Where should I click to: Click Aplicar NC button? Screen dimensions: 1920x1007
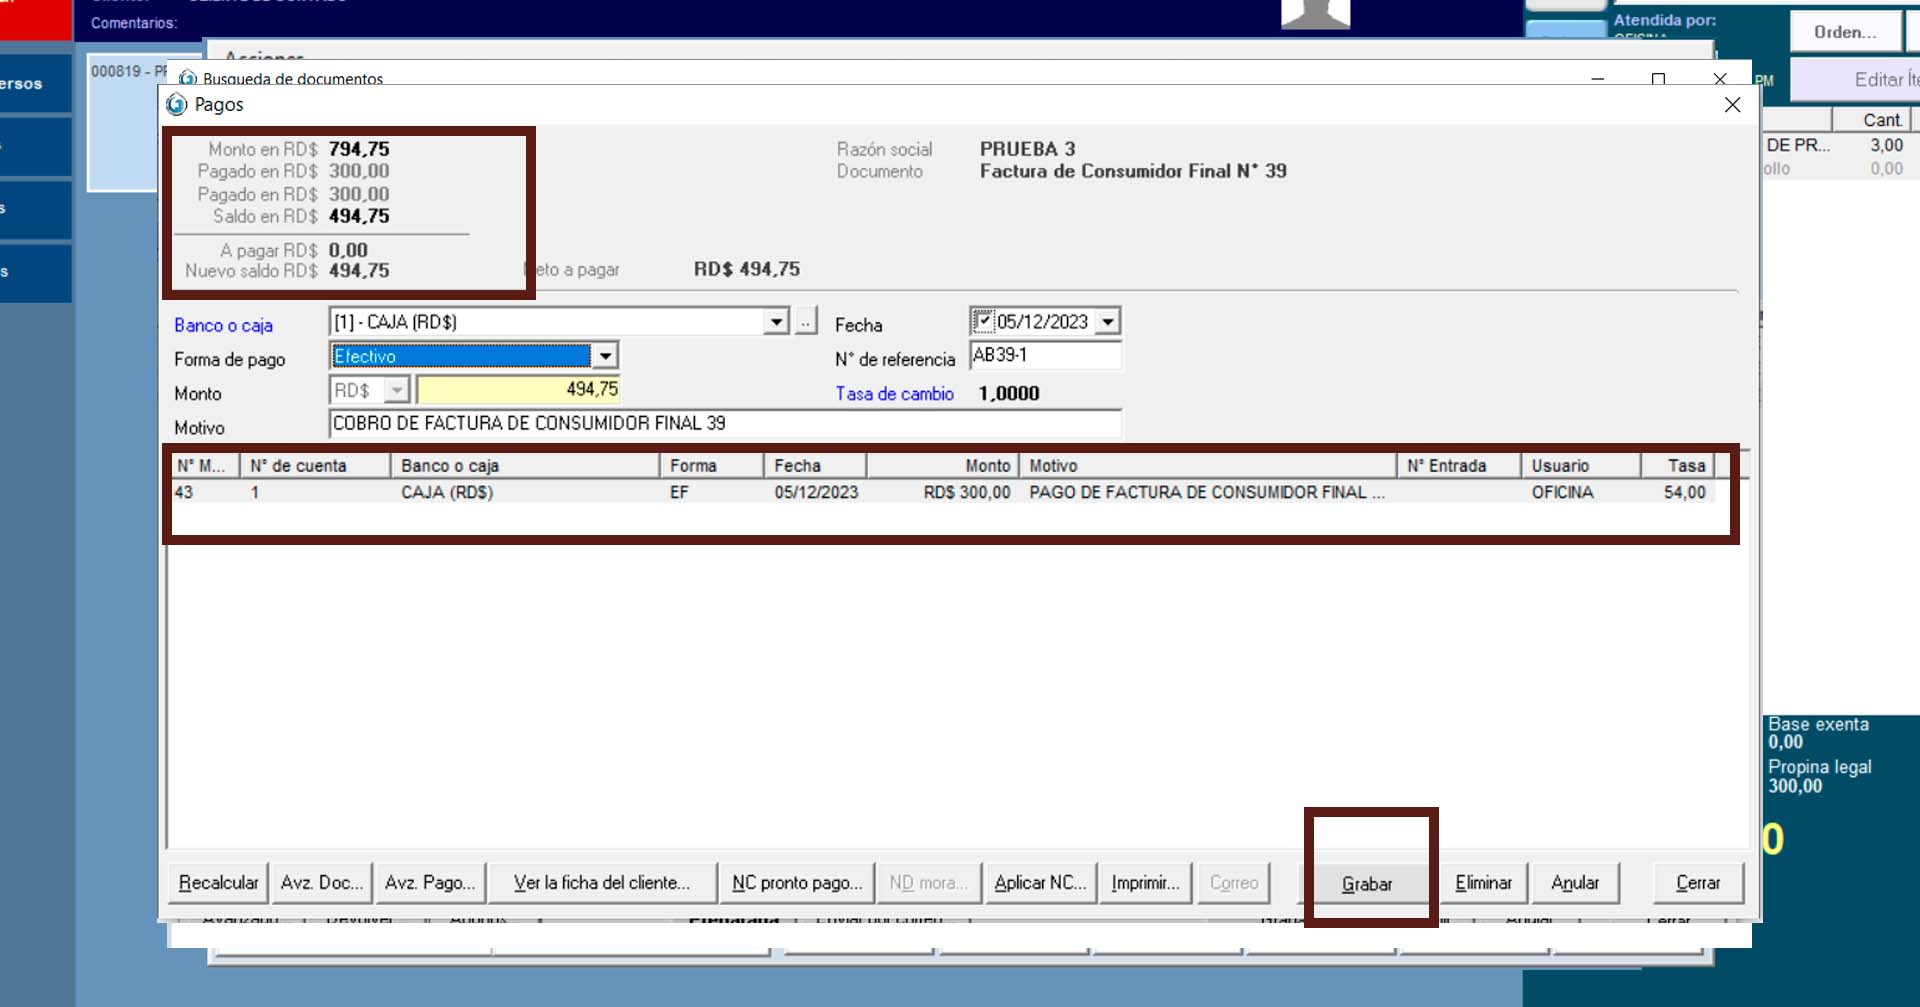click(x=1039, y=883)
